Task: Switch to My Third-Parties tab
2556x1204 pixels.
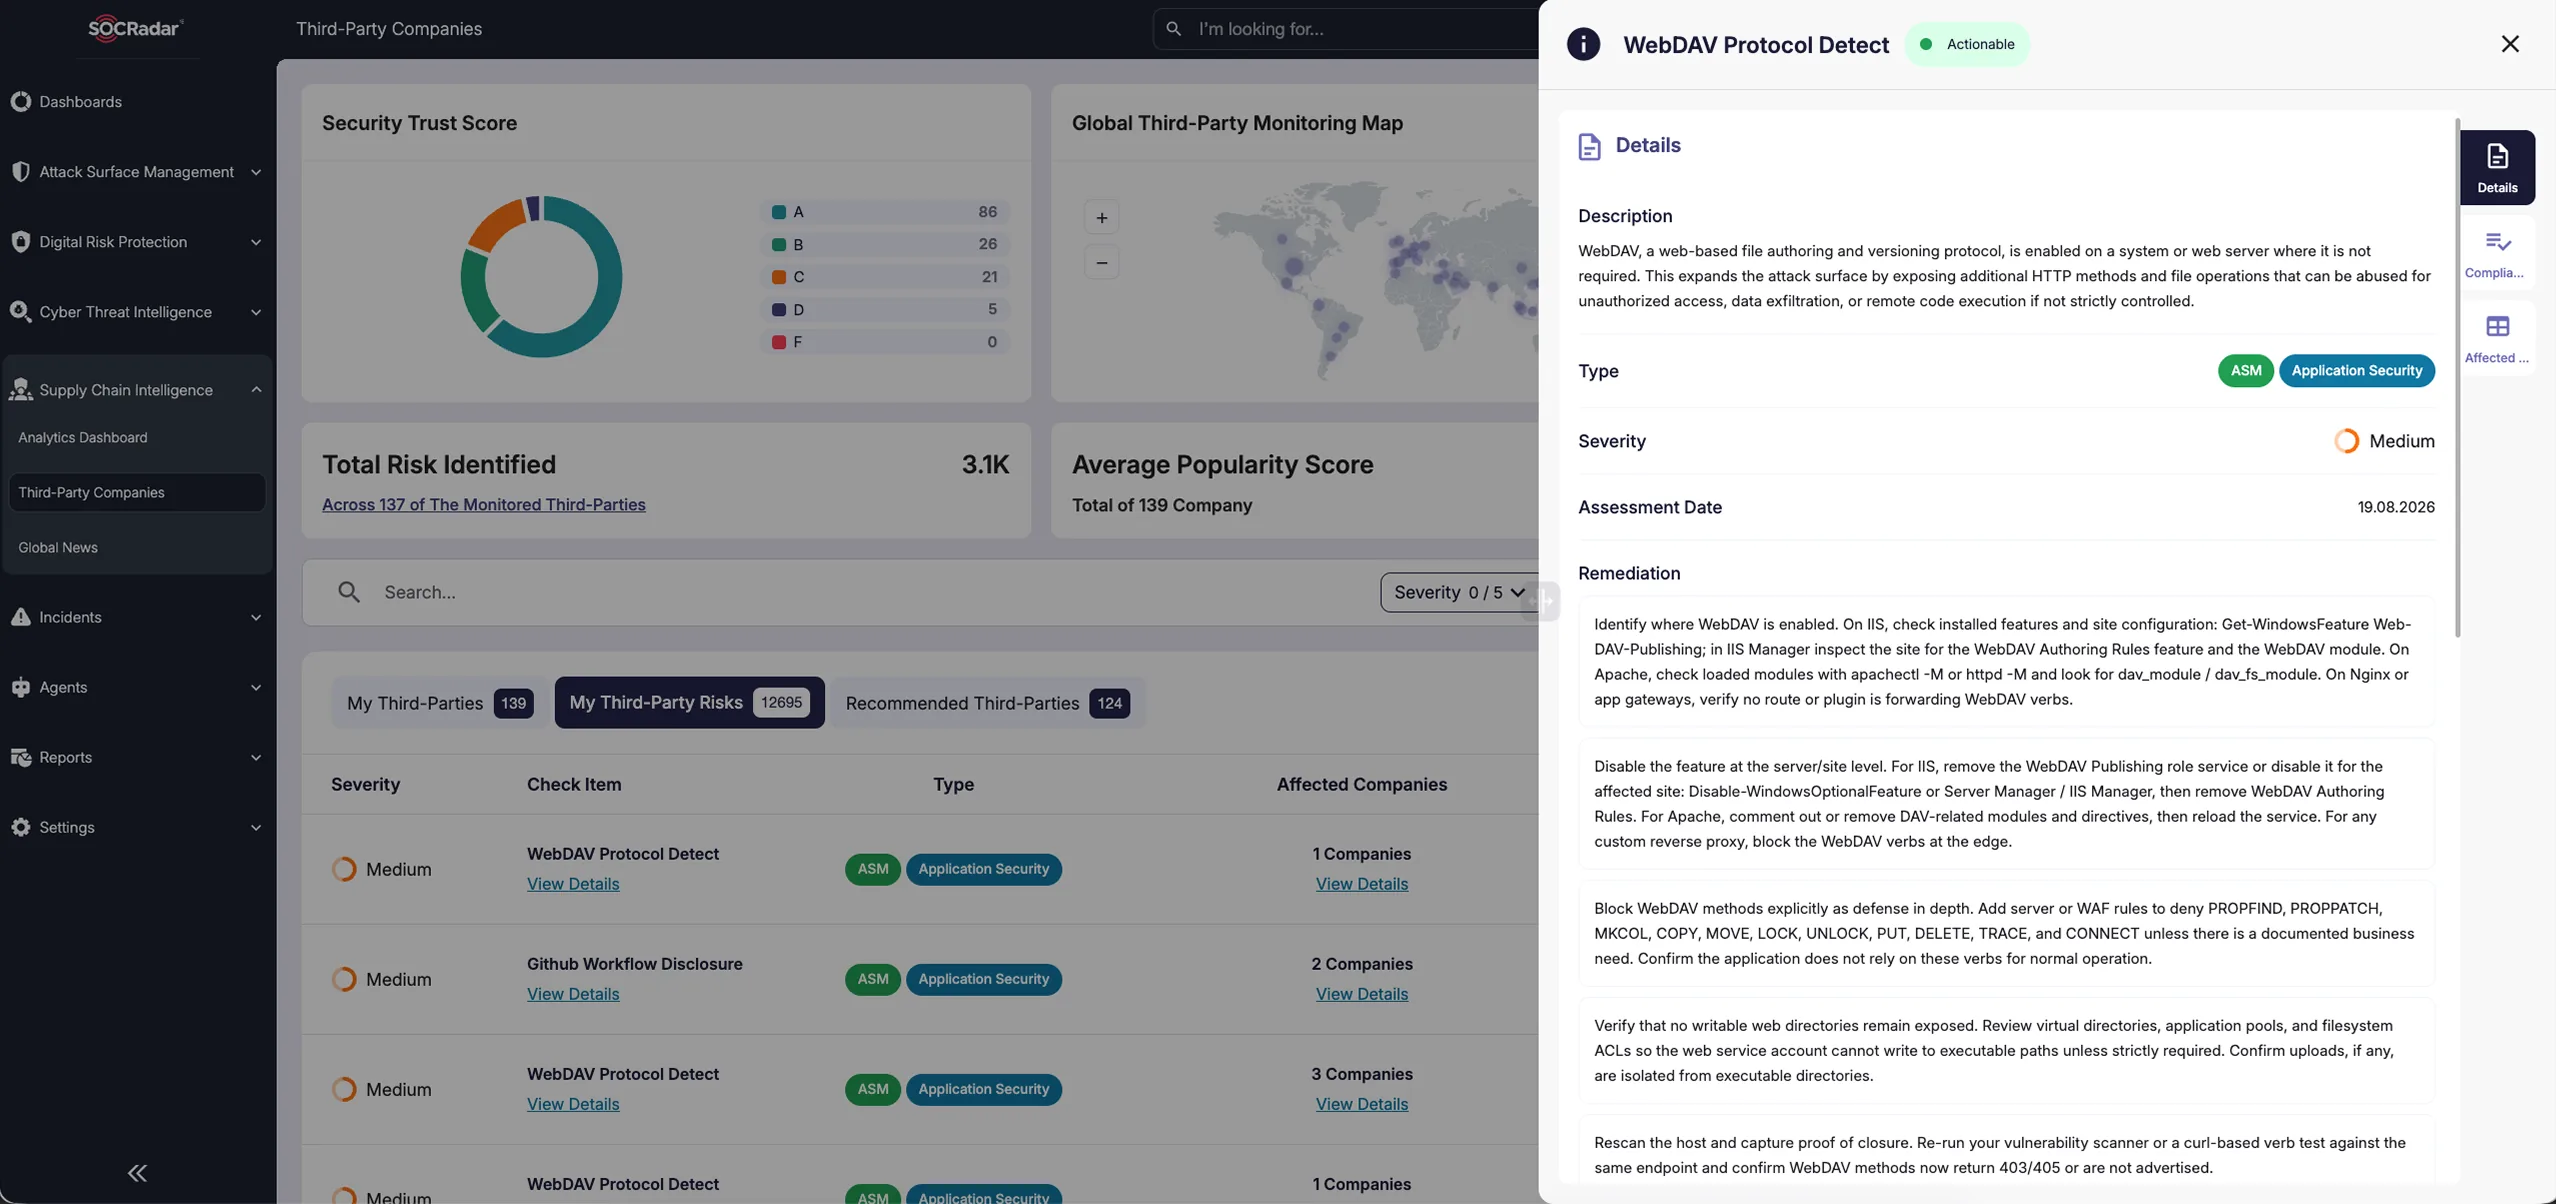Action: [439, 703]
